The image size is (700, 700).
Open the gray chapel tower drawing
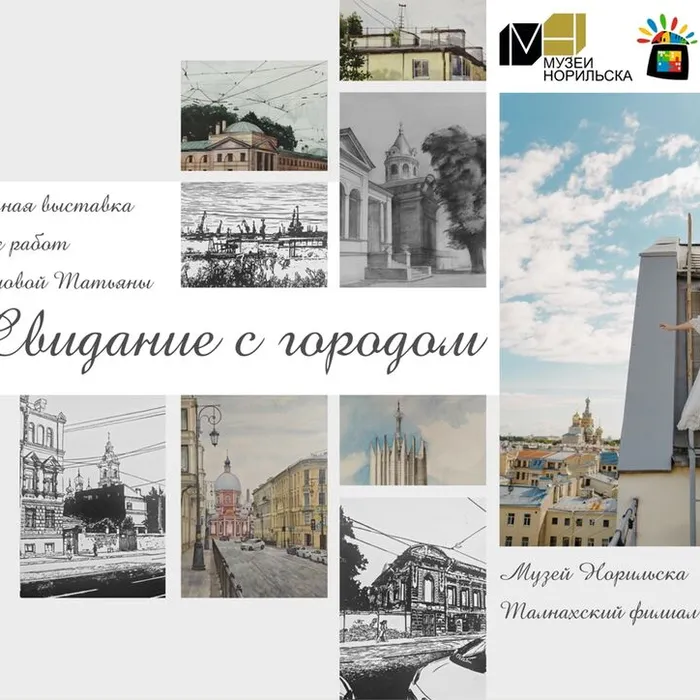(x=412, y=190)
